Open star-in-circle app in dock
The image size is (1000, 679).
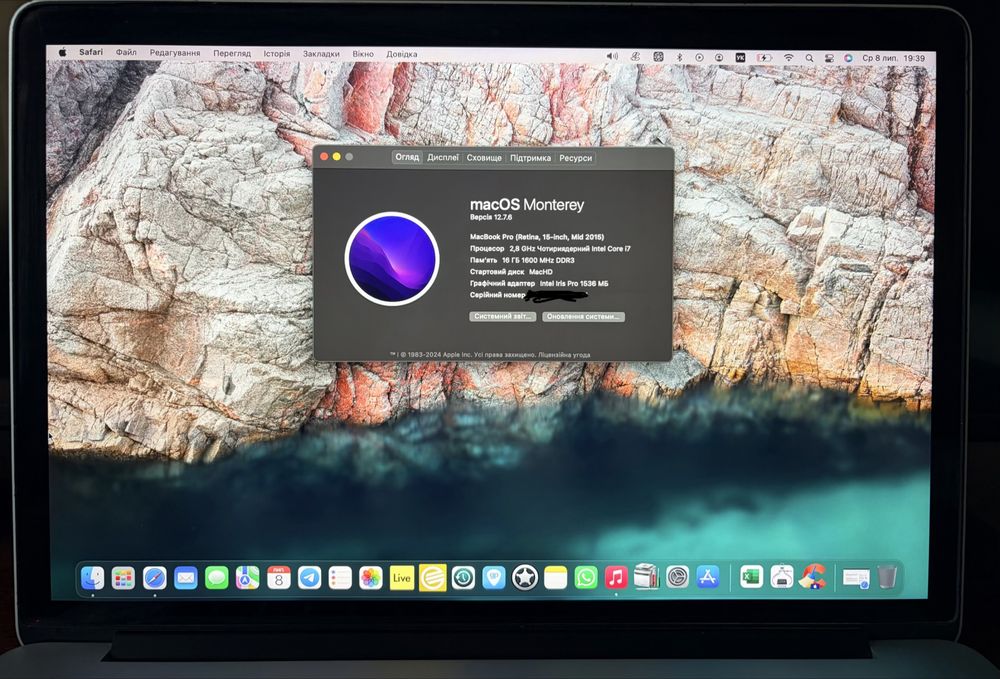(x=524, y=578)
